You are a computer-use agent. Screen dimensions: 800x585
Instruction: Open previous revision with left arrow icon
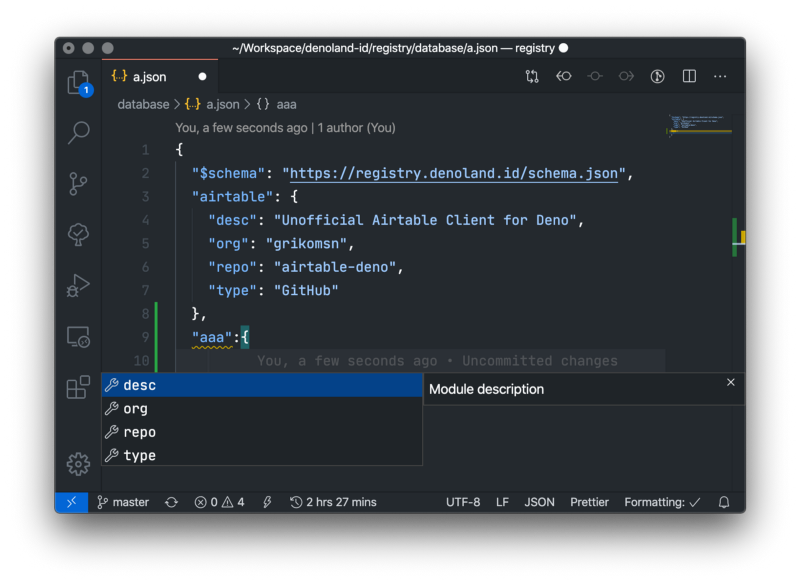pos(564,77)
